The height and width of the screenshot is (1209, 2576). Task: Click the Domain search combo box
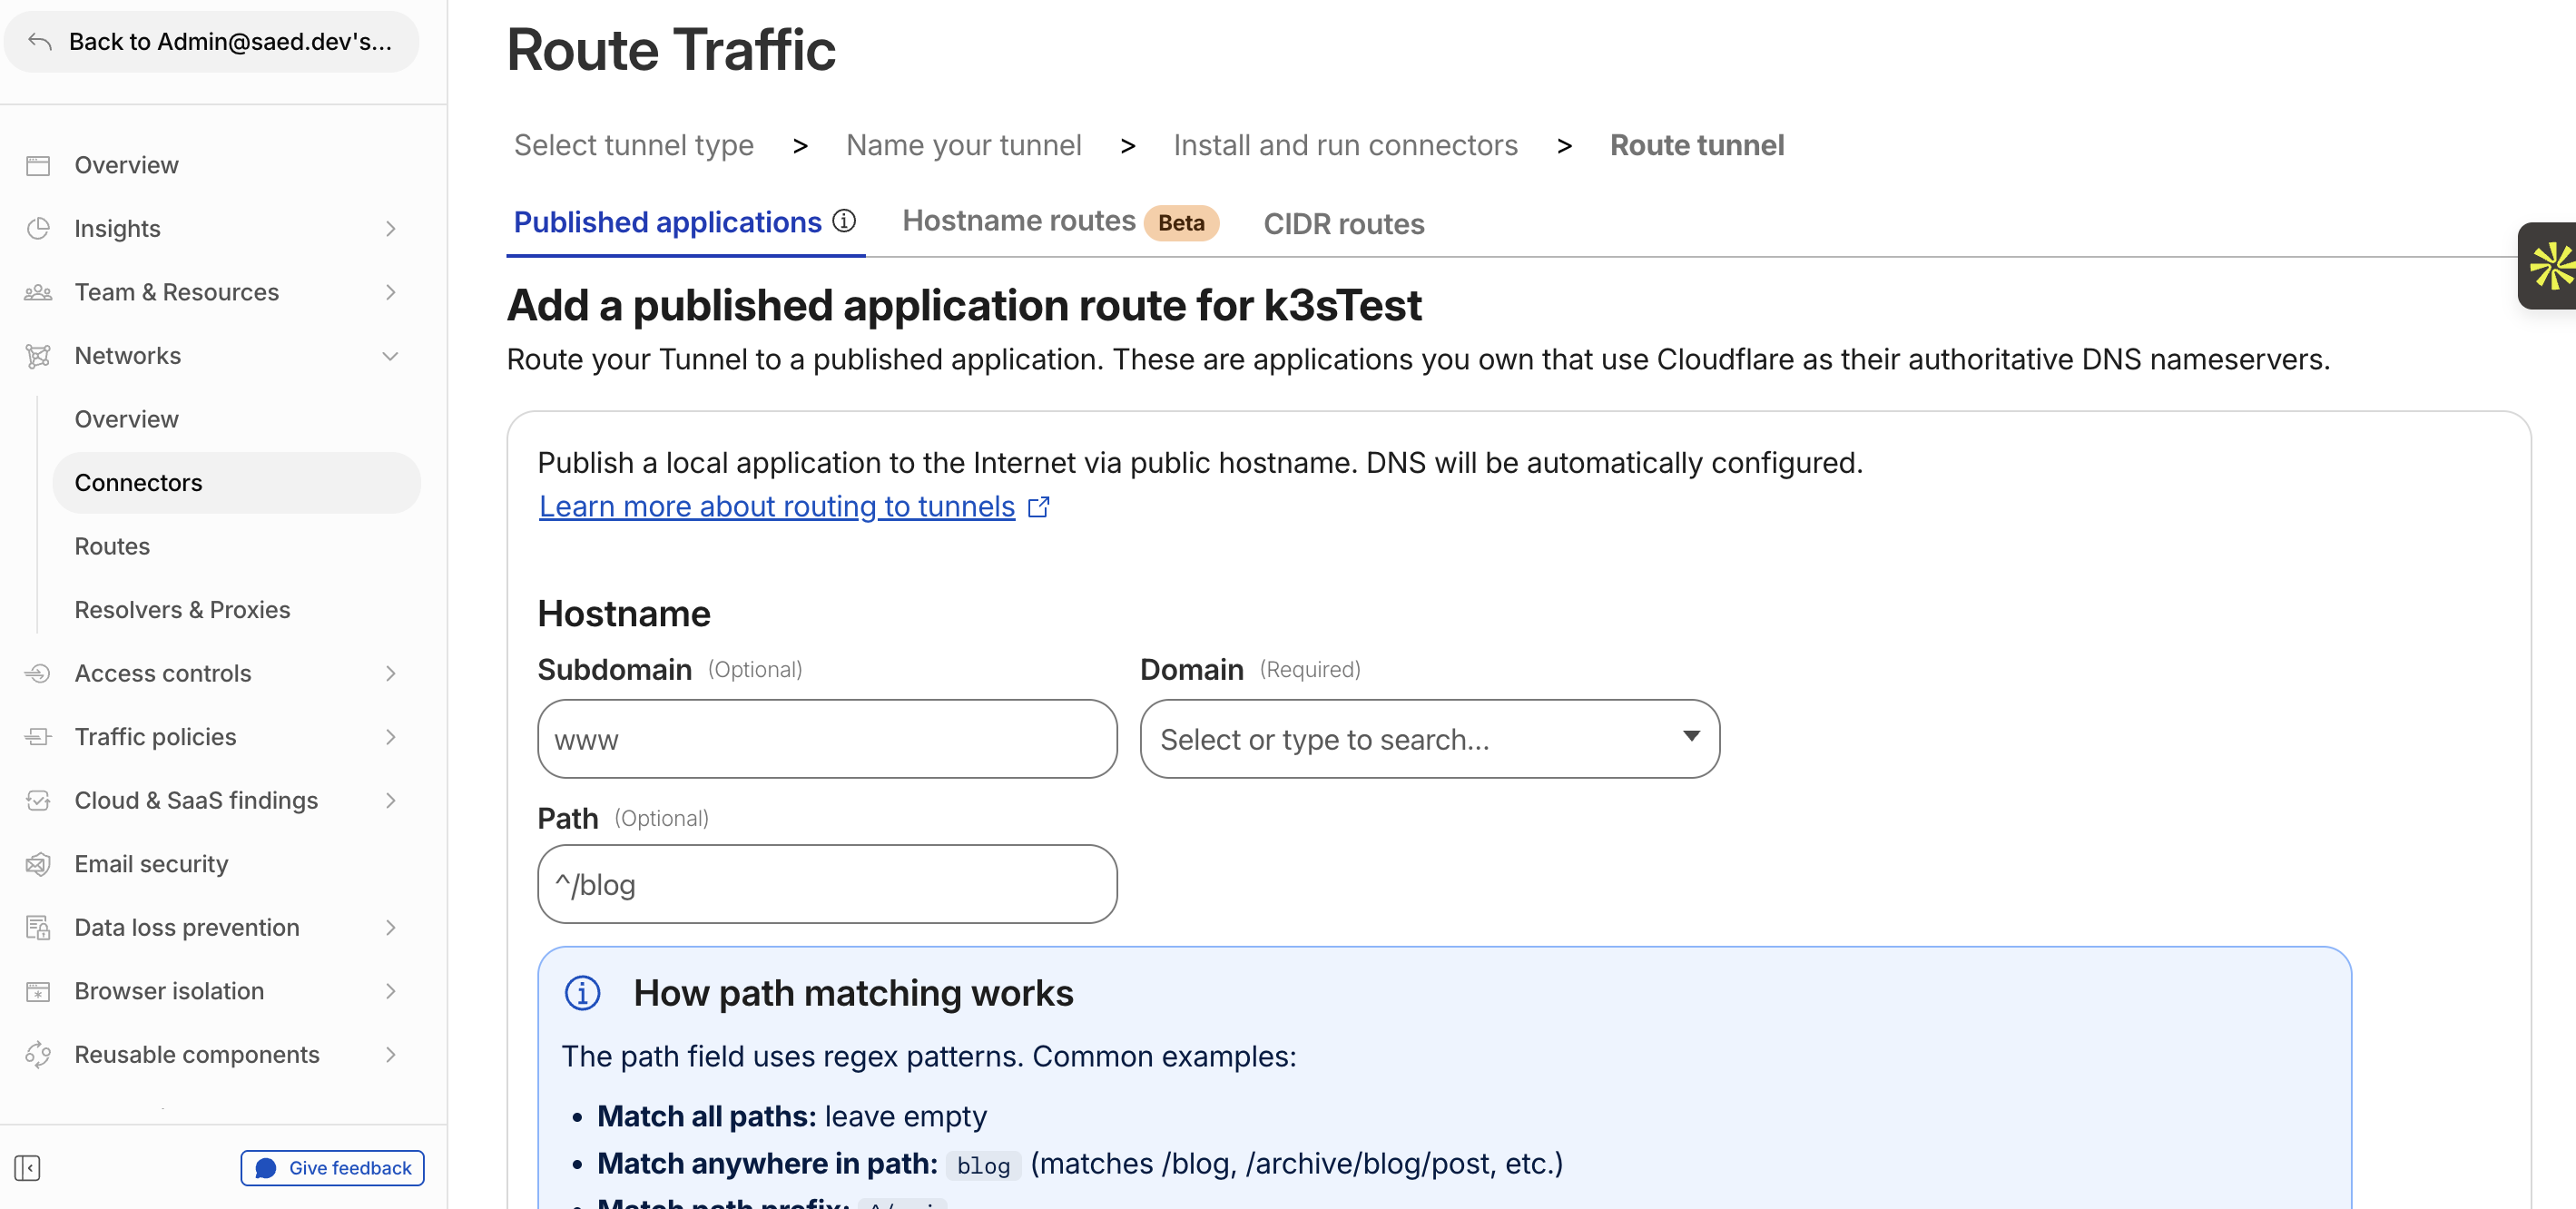[x=1430, y=739]
